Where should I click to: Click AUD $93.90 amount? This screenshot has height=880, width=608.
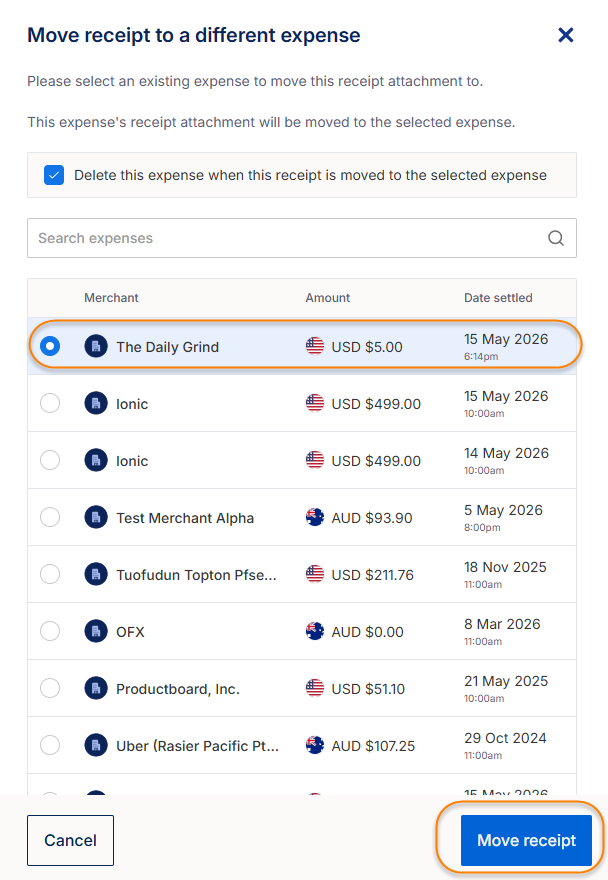372,518
